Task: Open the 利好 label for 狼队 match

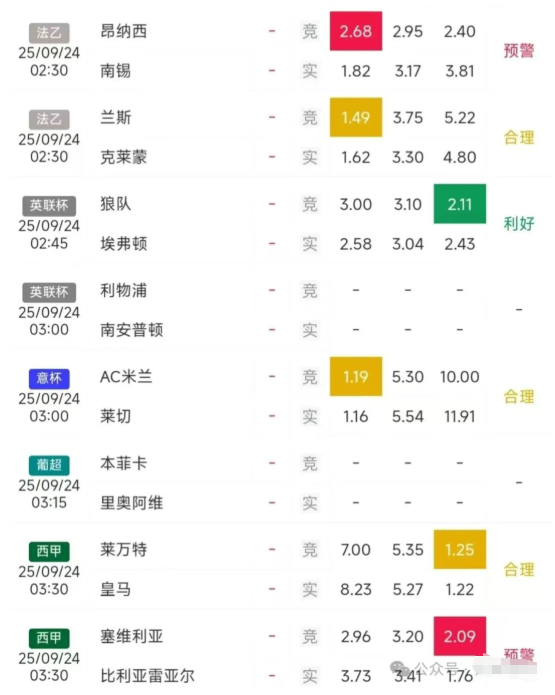Action: click(519, 223)
